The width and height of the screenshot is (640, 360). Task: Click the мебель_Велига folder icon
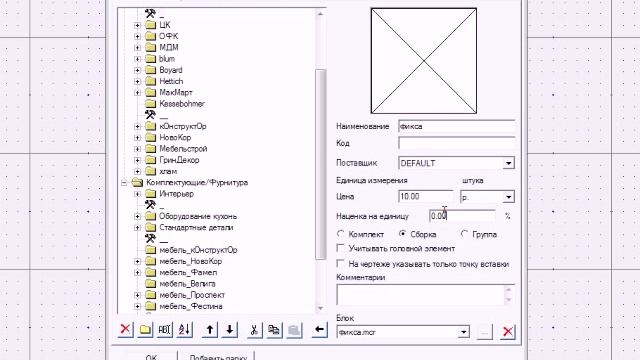(151, 284)
